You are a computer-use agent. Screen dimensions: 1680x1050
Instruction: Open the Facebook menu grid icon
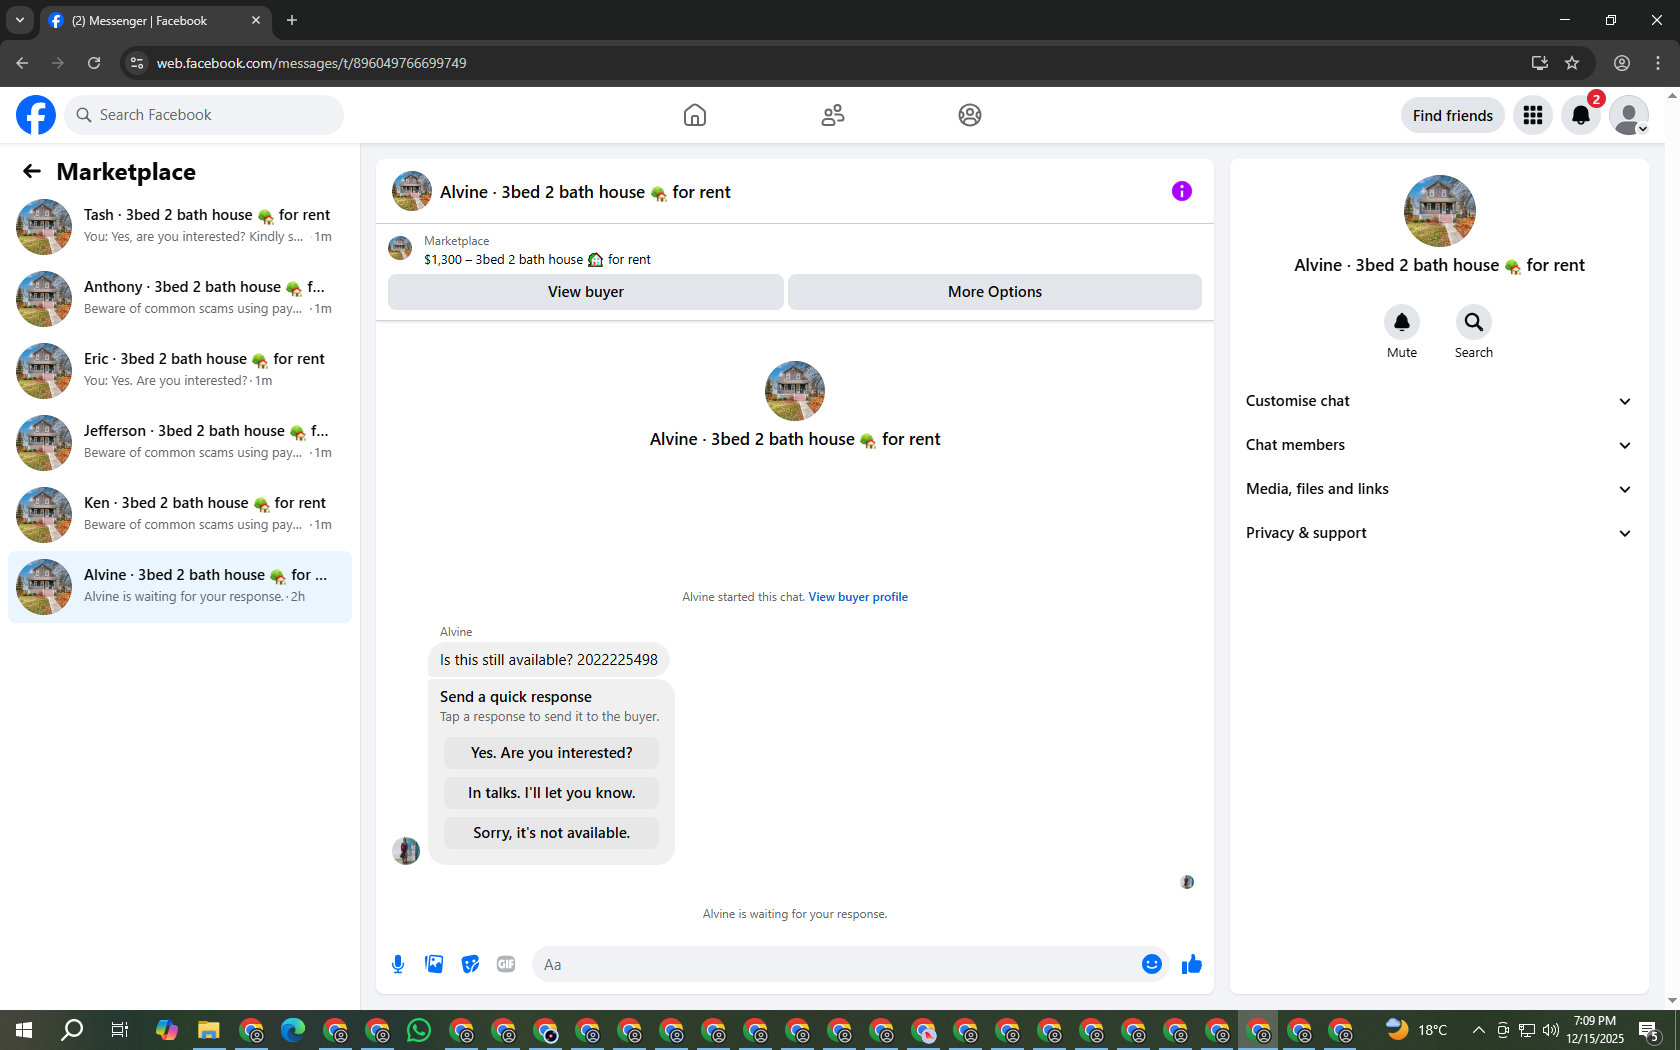click(1533, 115)
